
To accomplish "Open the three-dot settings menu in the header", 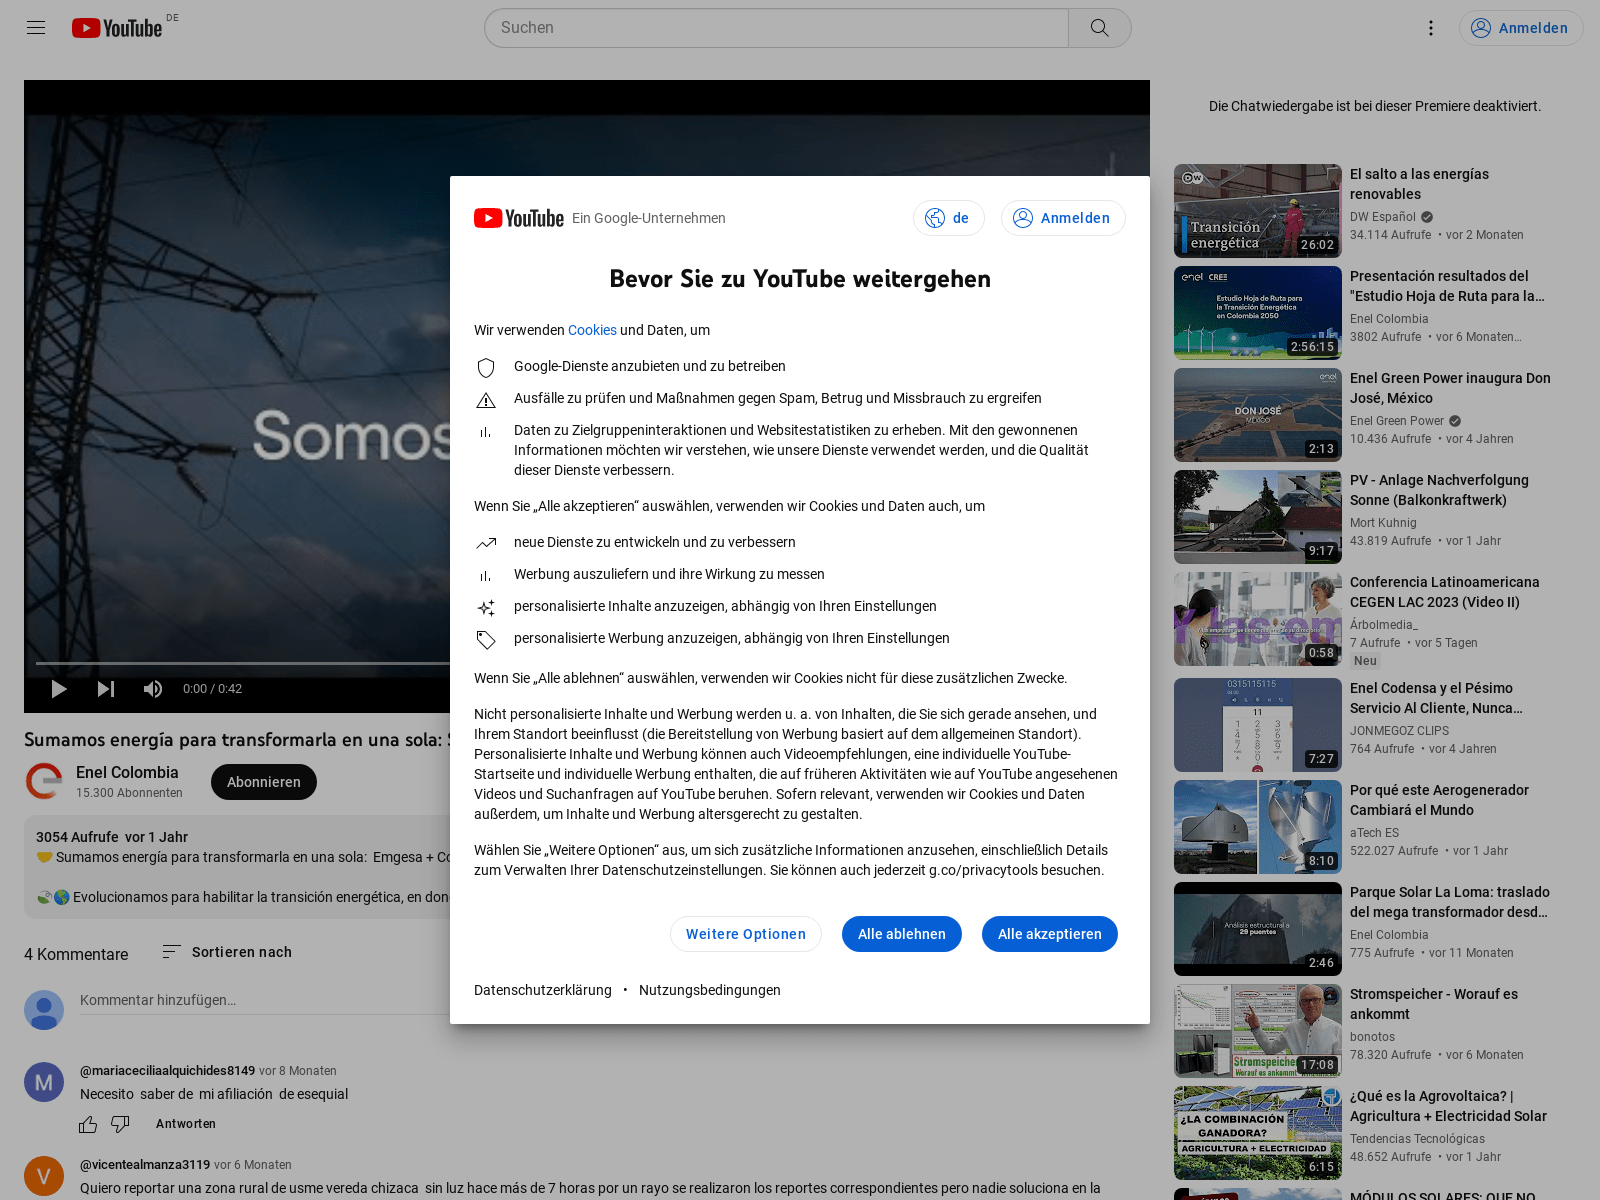I will click(x=1431, y=28).
